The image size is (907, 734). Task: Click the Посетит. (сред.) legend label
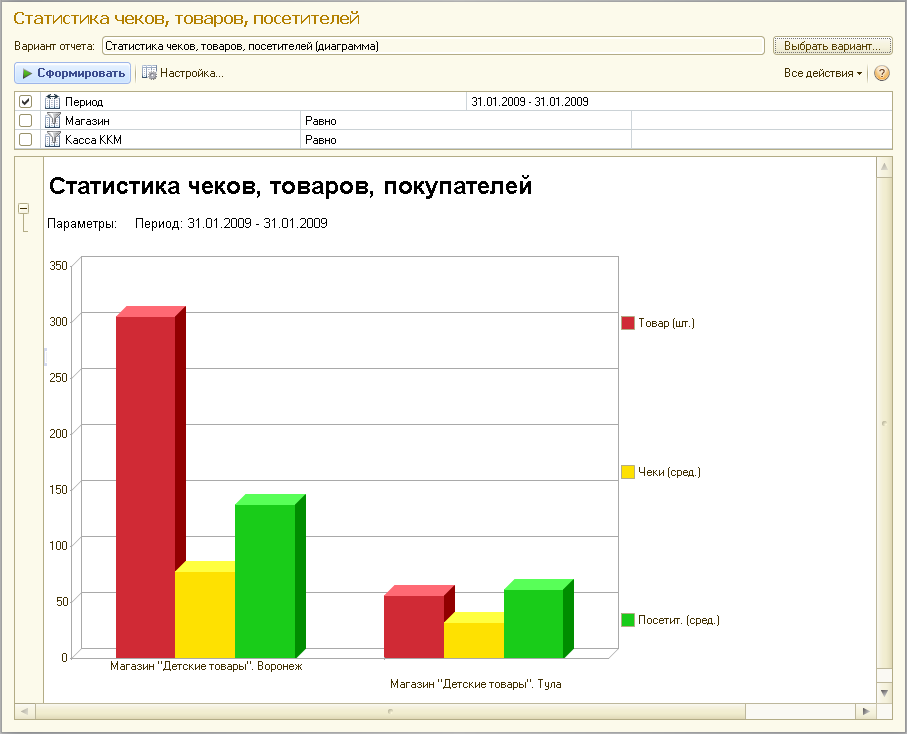[x=679, y=620]
